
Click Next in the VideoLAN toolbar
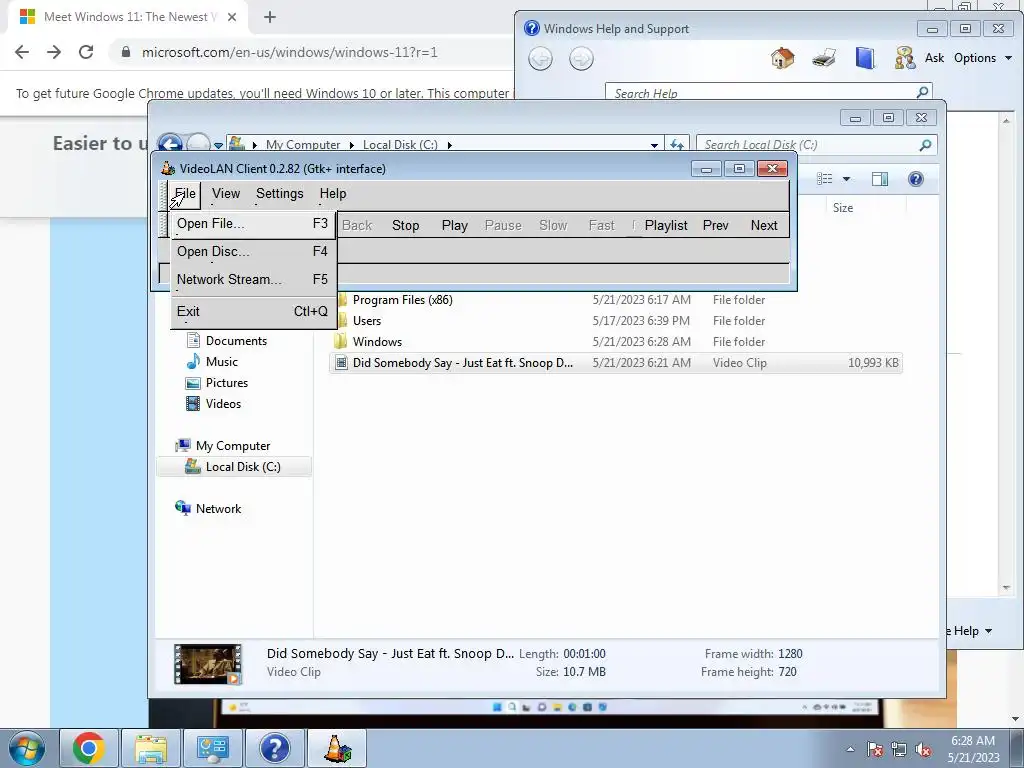[764, 225]
